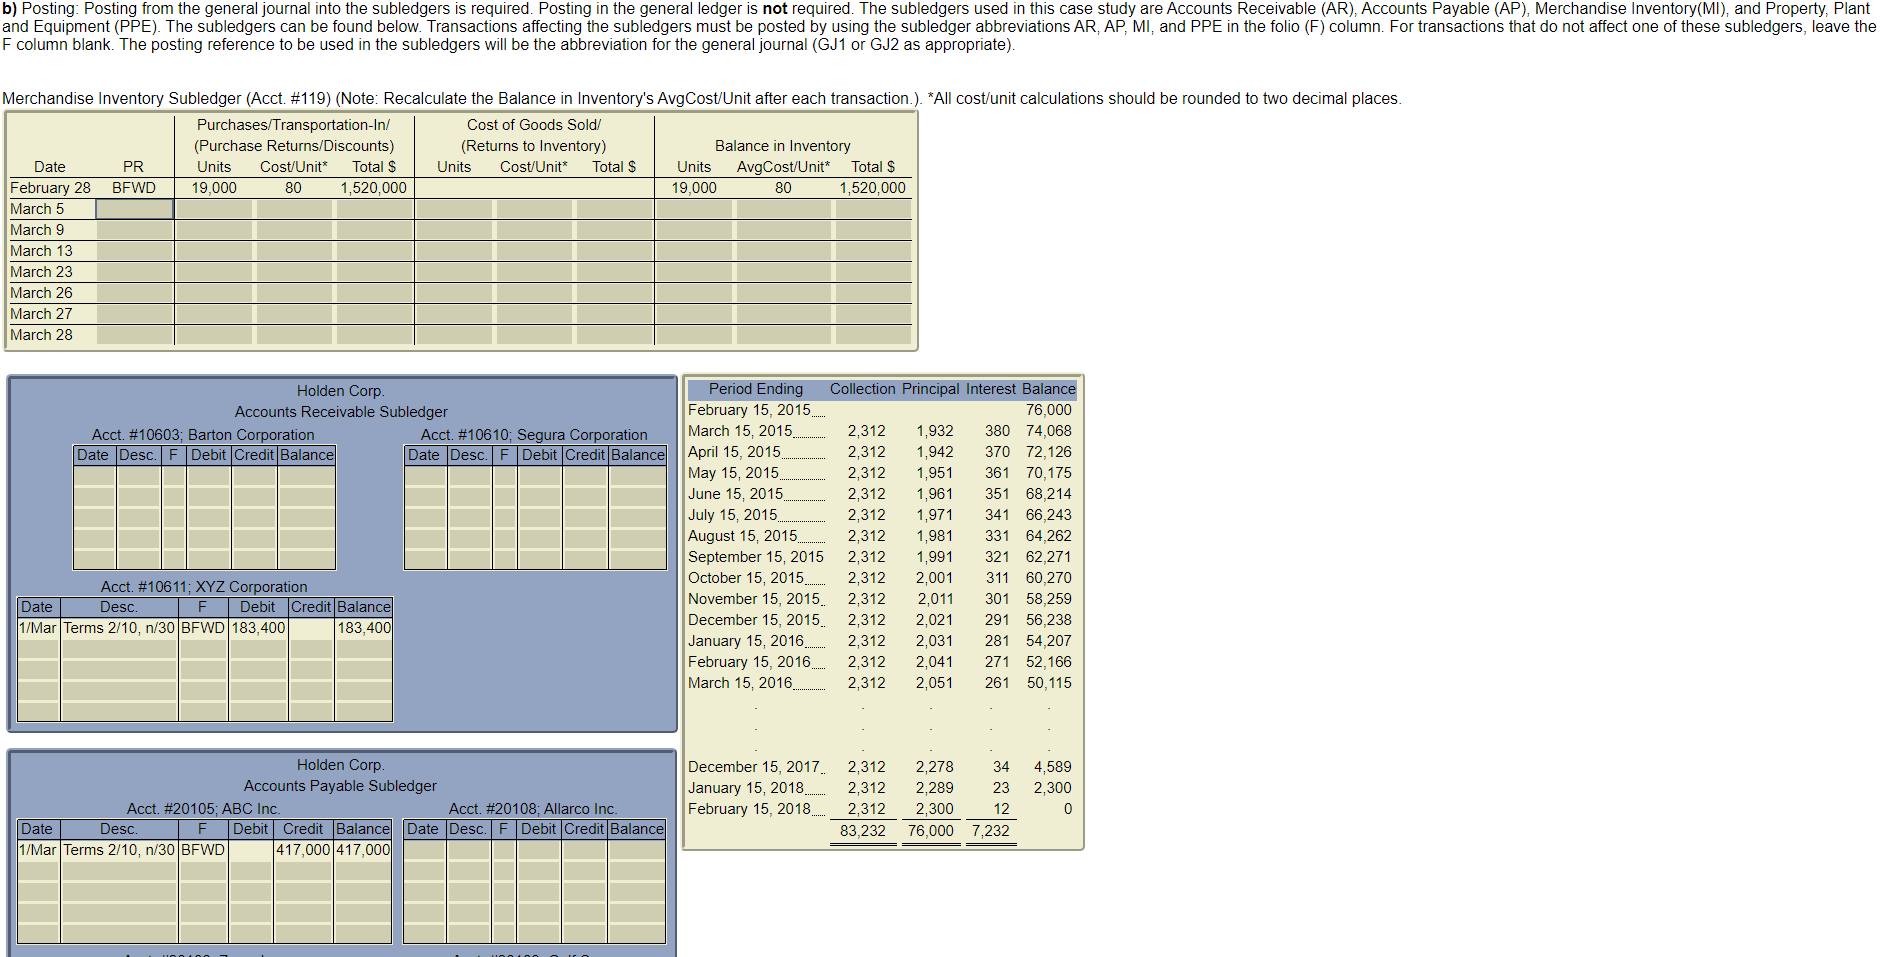This screenshot has width=1891, height=957.
Task: Click the March 9 row label
Action: click(x=37, y=230)
